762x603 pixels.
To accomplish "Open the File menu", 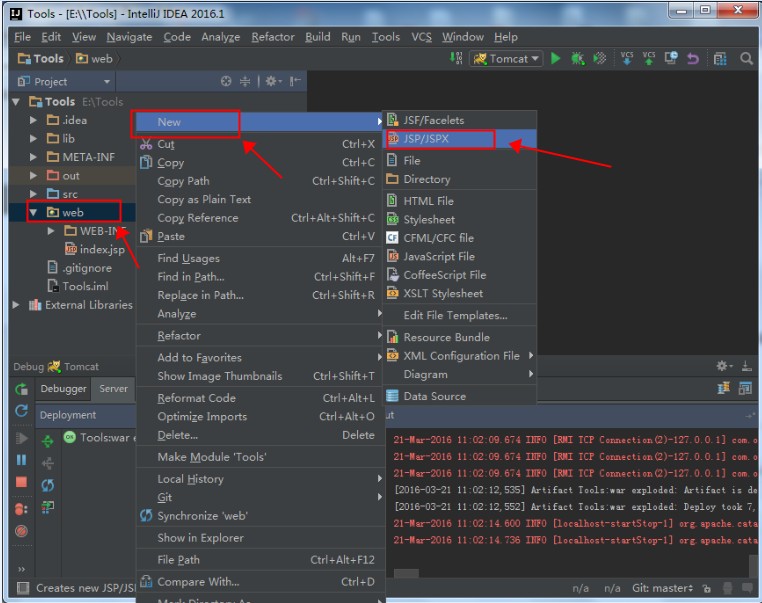I will 22,37.
